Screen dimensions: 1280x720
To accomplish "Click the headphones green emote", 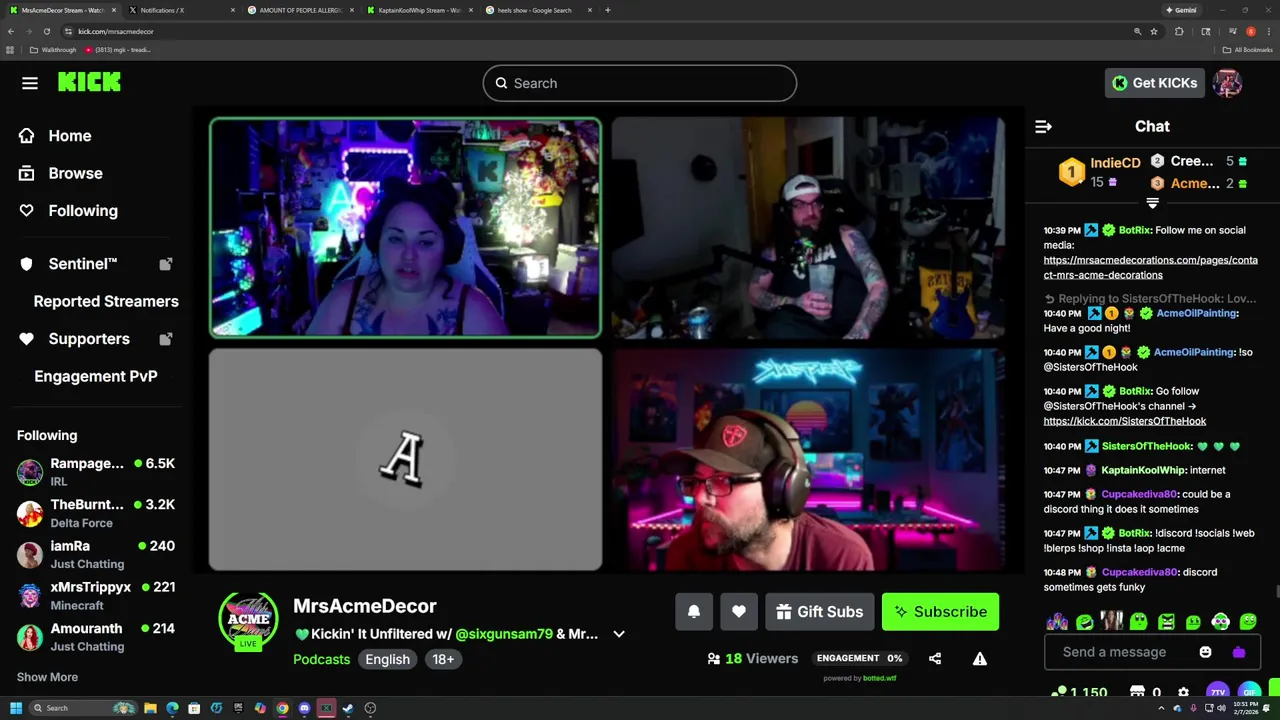I will tap(1220, 622).
